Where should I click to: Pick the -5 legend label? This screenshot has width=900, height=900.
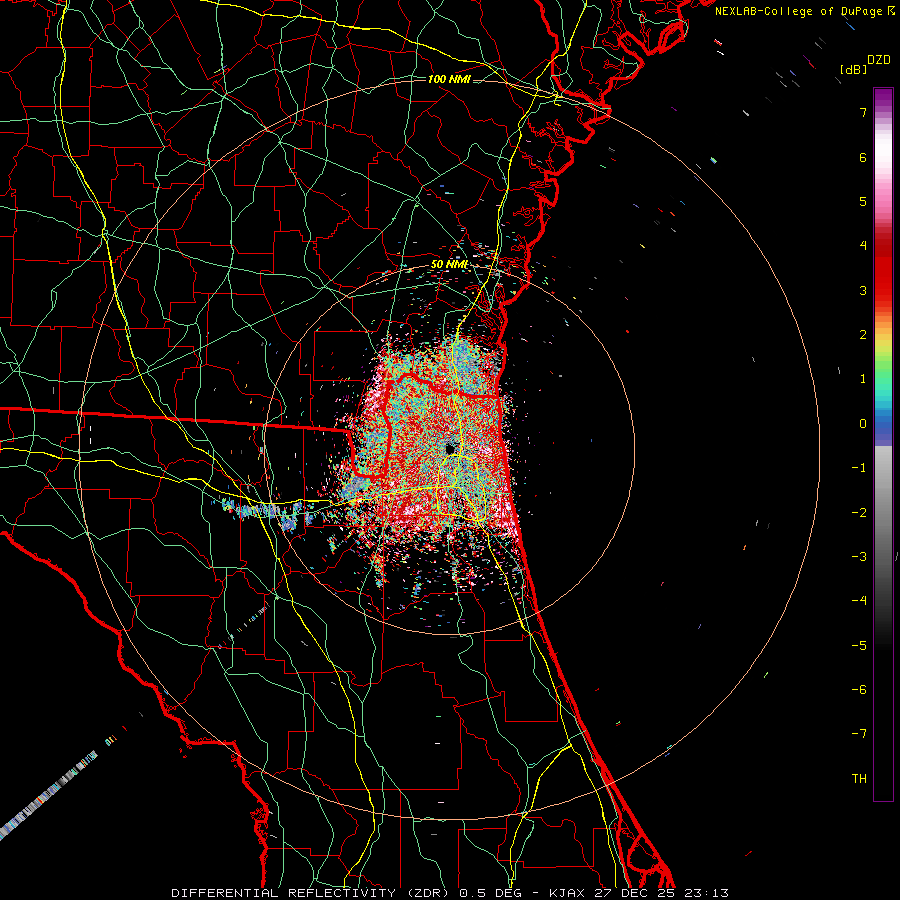859,646
